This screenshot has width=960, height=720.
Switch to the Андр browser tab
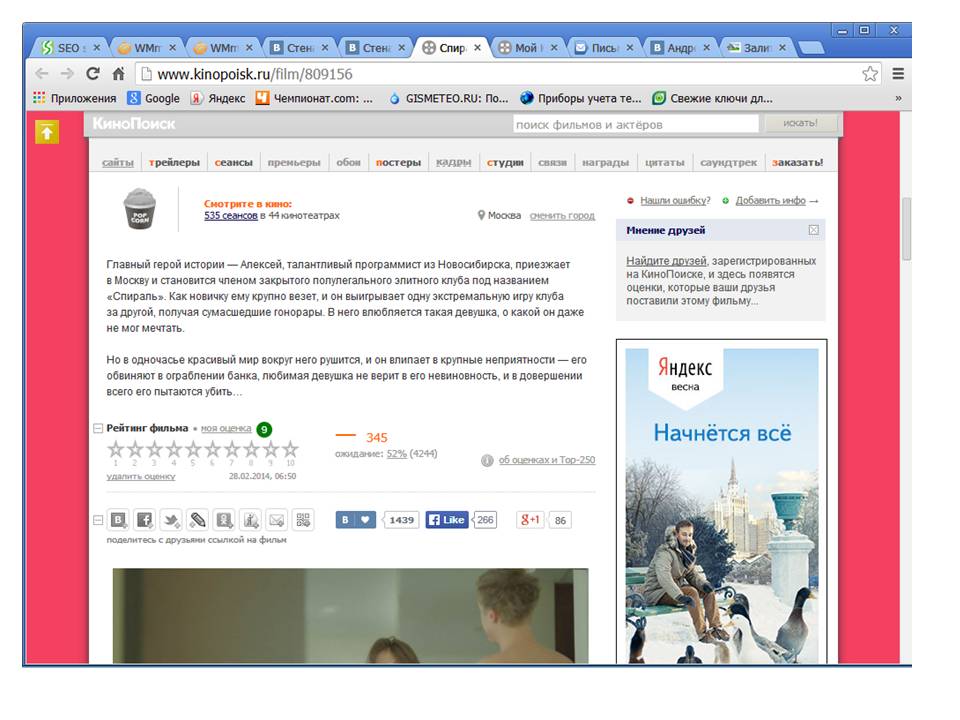pos(681,48)
